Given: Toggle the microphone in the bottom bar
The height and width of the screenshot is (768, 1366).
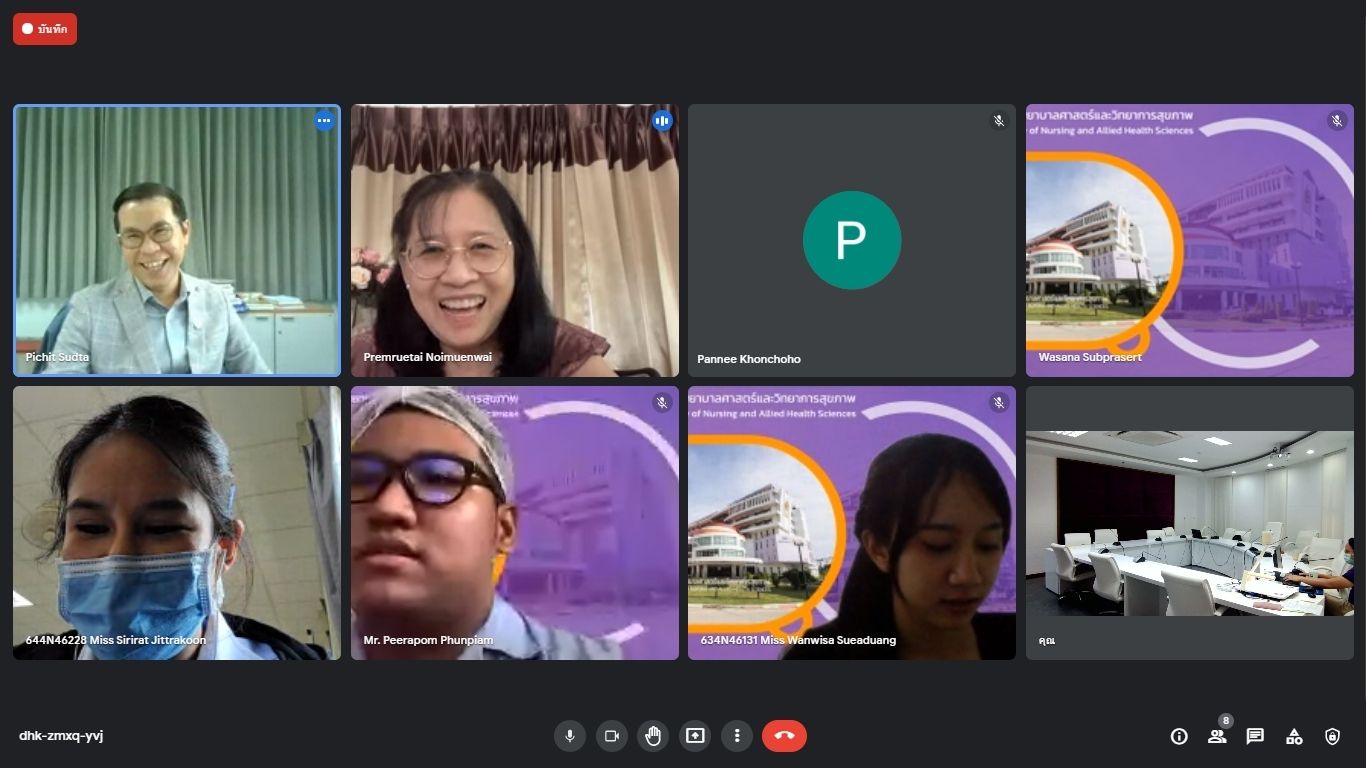Looking at the screenshot, I should [x=570, y=736].
